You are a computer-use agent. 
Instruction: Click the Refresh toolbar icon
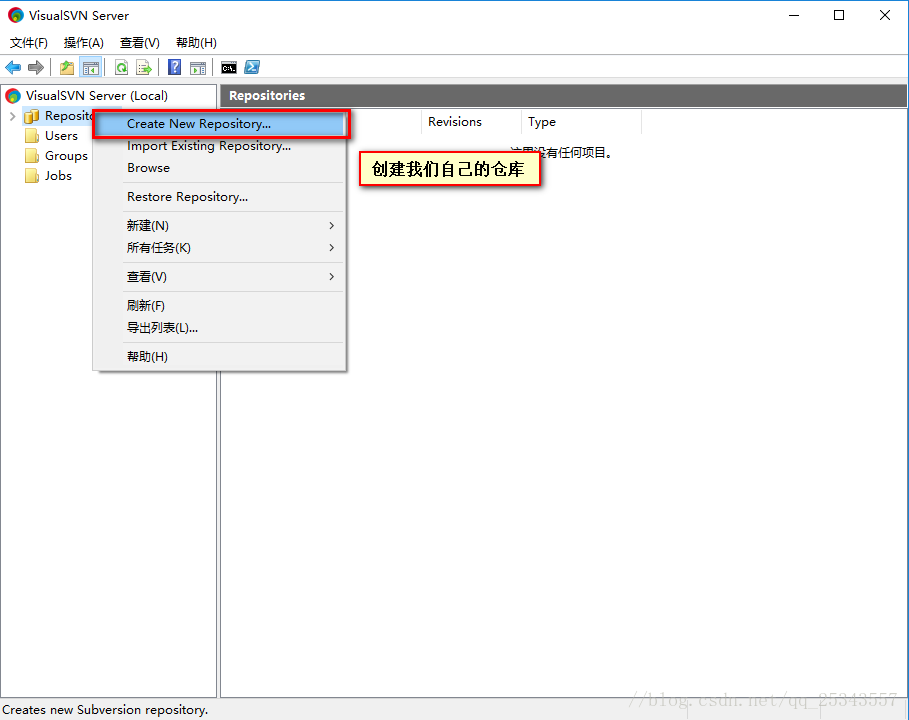click(x=121, y=68)
